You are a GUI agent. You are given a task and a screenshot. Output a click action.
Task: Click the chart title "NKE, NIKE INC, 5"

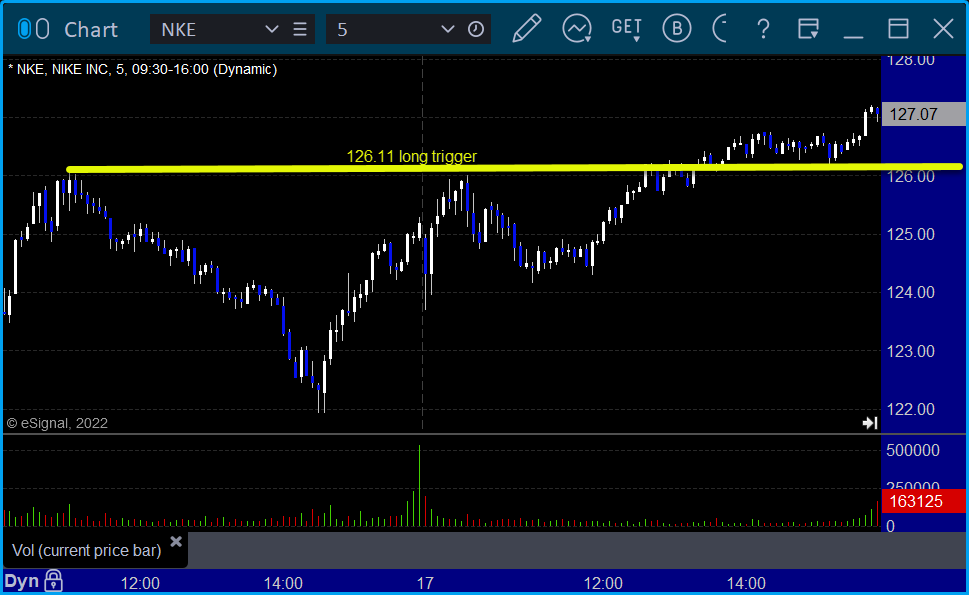(x=64, y=69)
